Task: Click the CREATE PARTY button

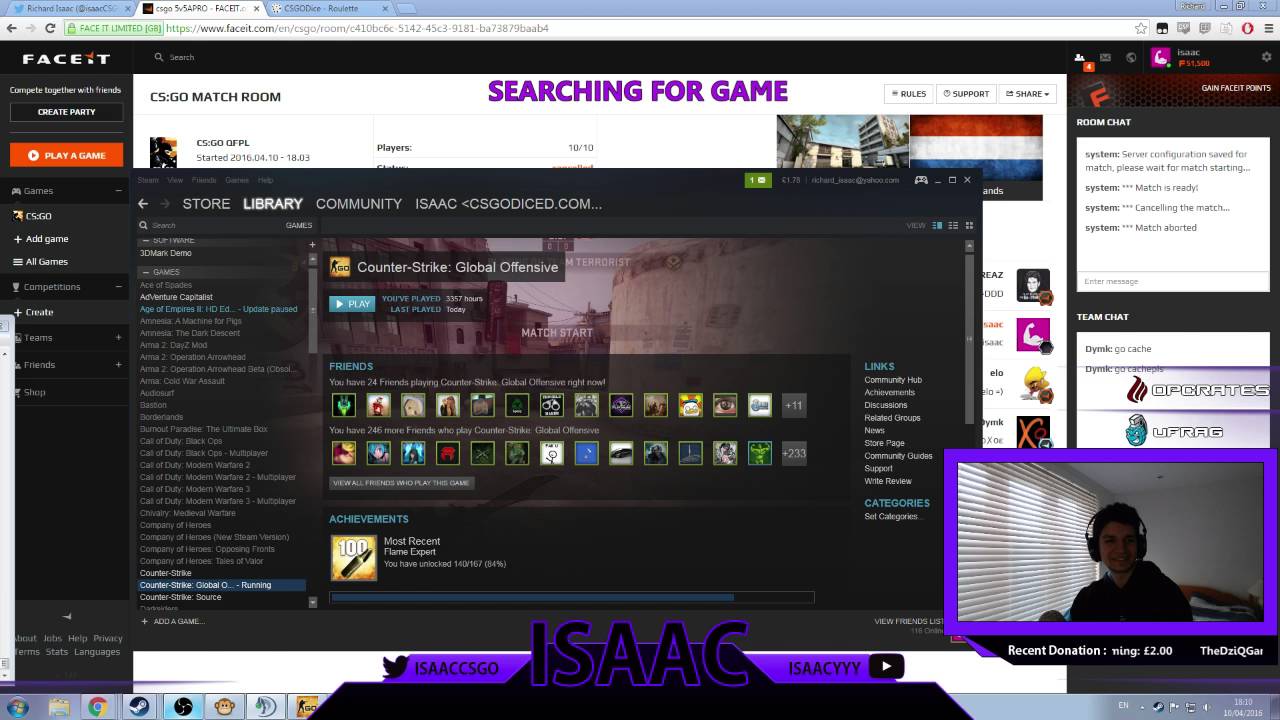Action: click(x=66, y=112)
